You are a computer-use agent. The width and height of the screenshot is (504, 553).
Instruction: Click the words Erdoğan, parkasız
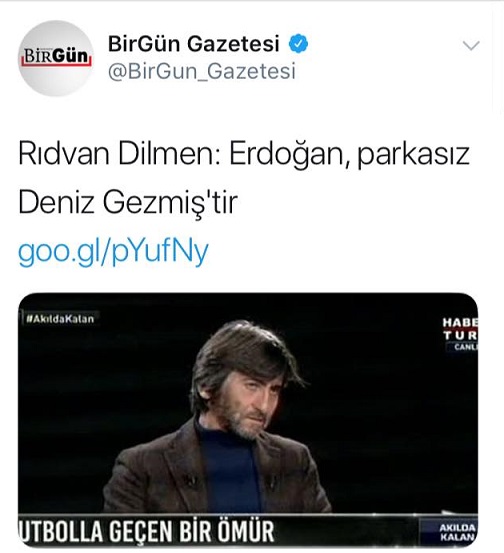(x=350, y=154)
